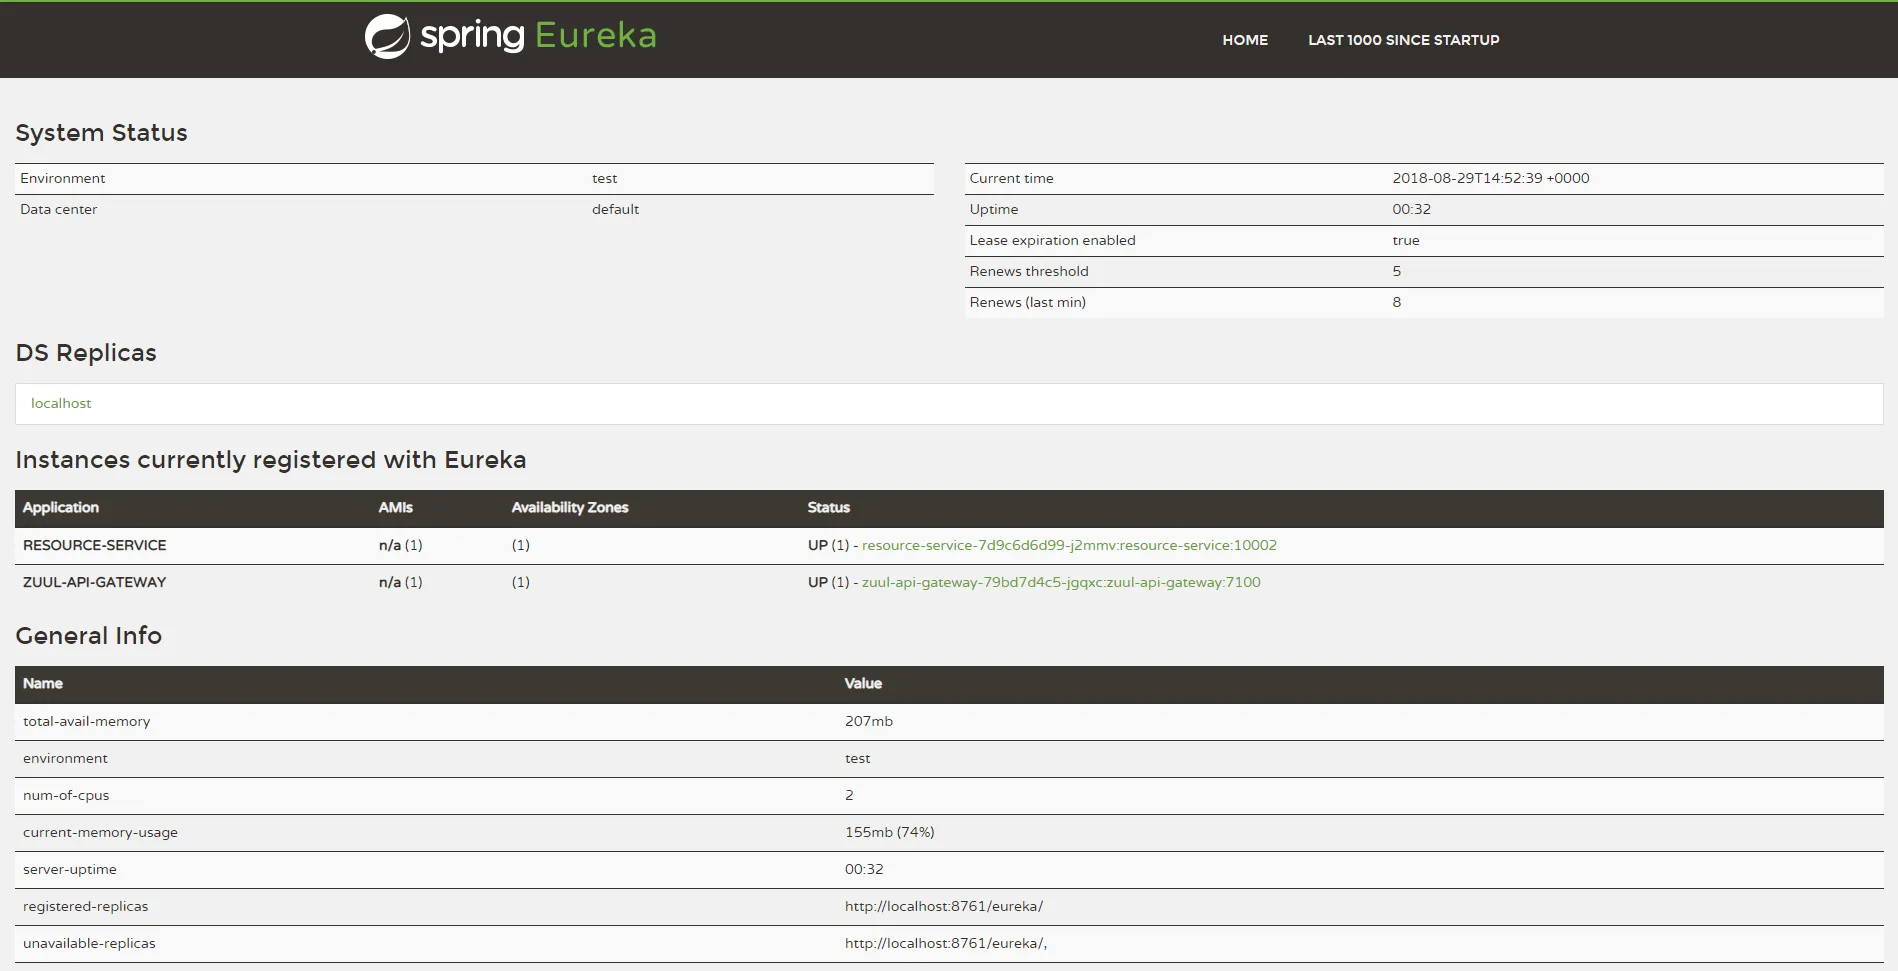Viewport: 1898px width, 971px height.
Task: Click n/a (1) AMI cell for ZUUL-API-GATEWAY
Action: pos(401,582)
